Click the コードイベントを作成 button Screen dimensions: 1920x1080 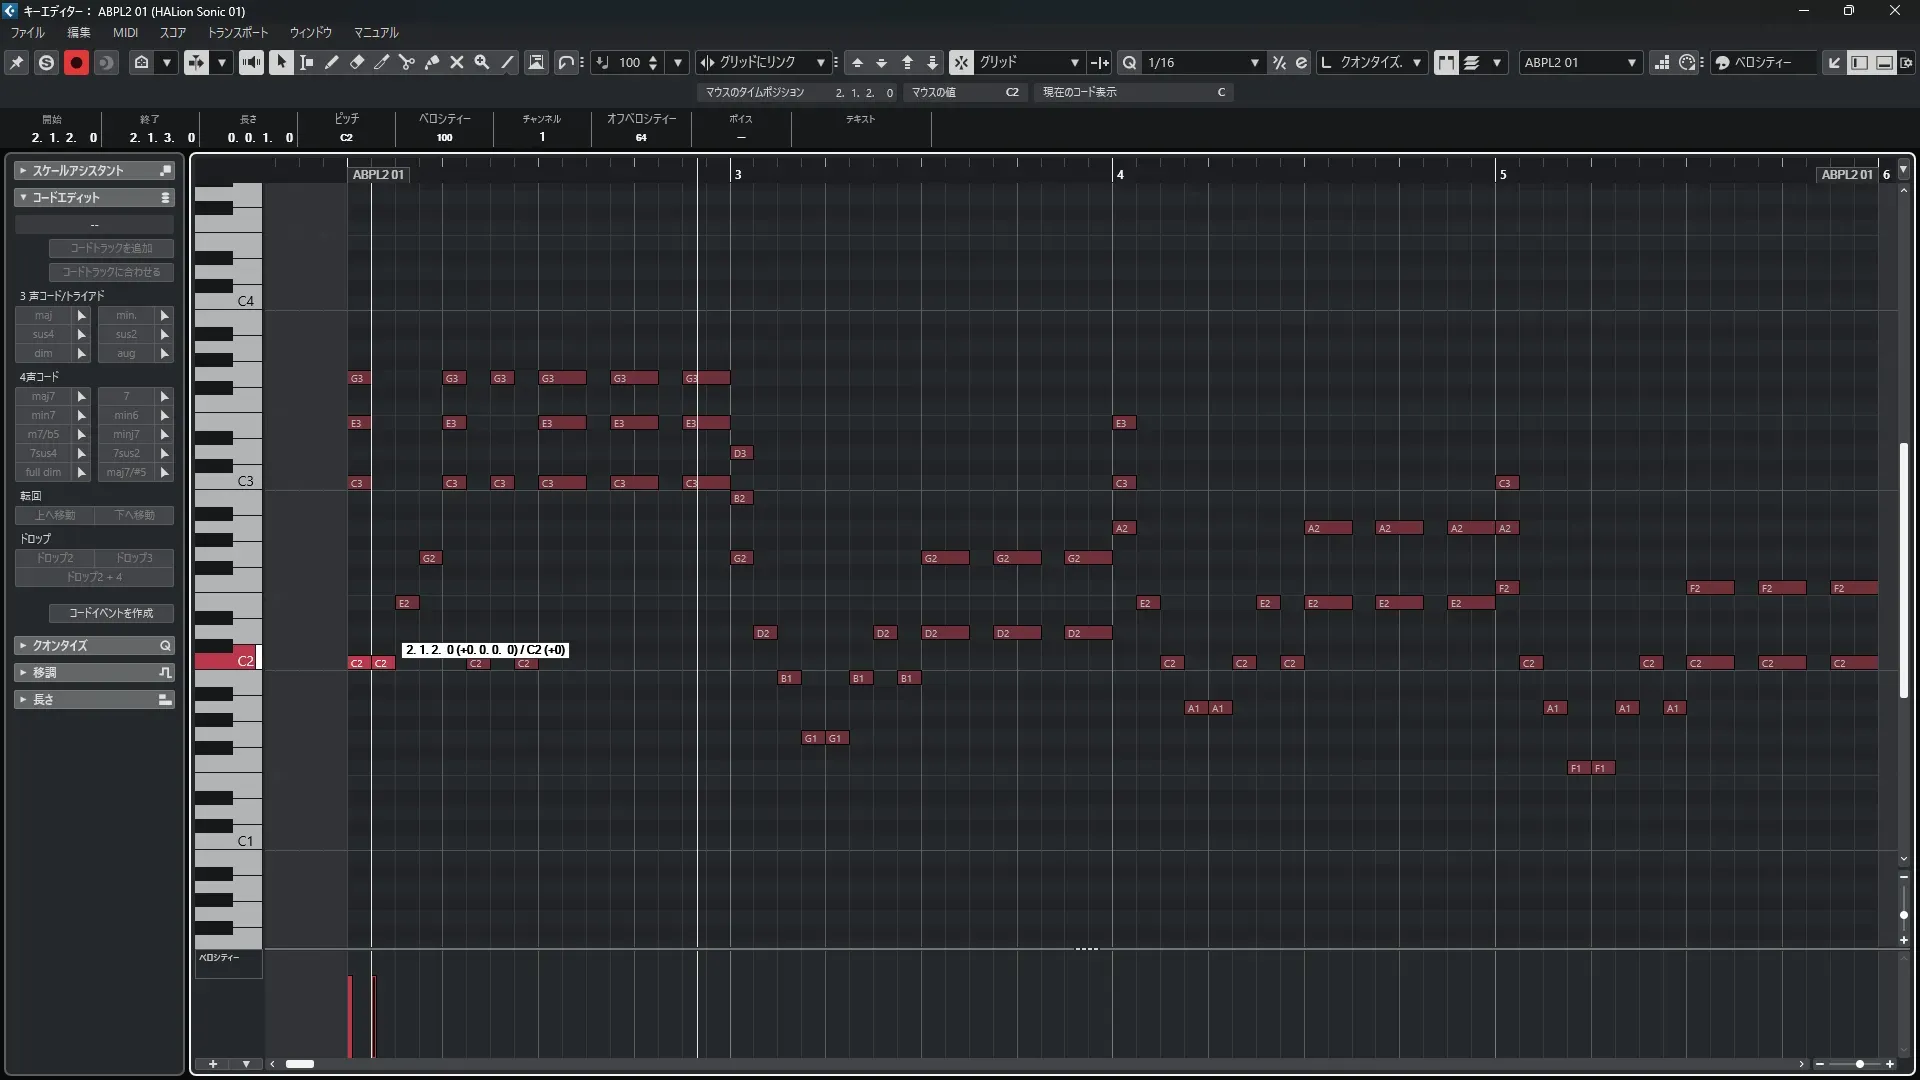point(111,613)
